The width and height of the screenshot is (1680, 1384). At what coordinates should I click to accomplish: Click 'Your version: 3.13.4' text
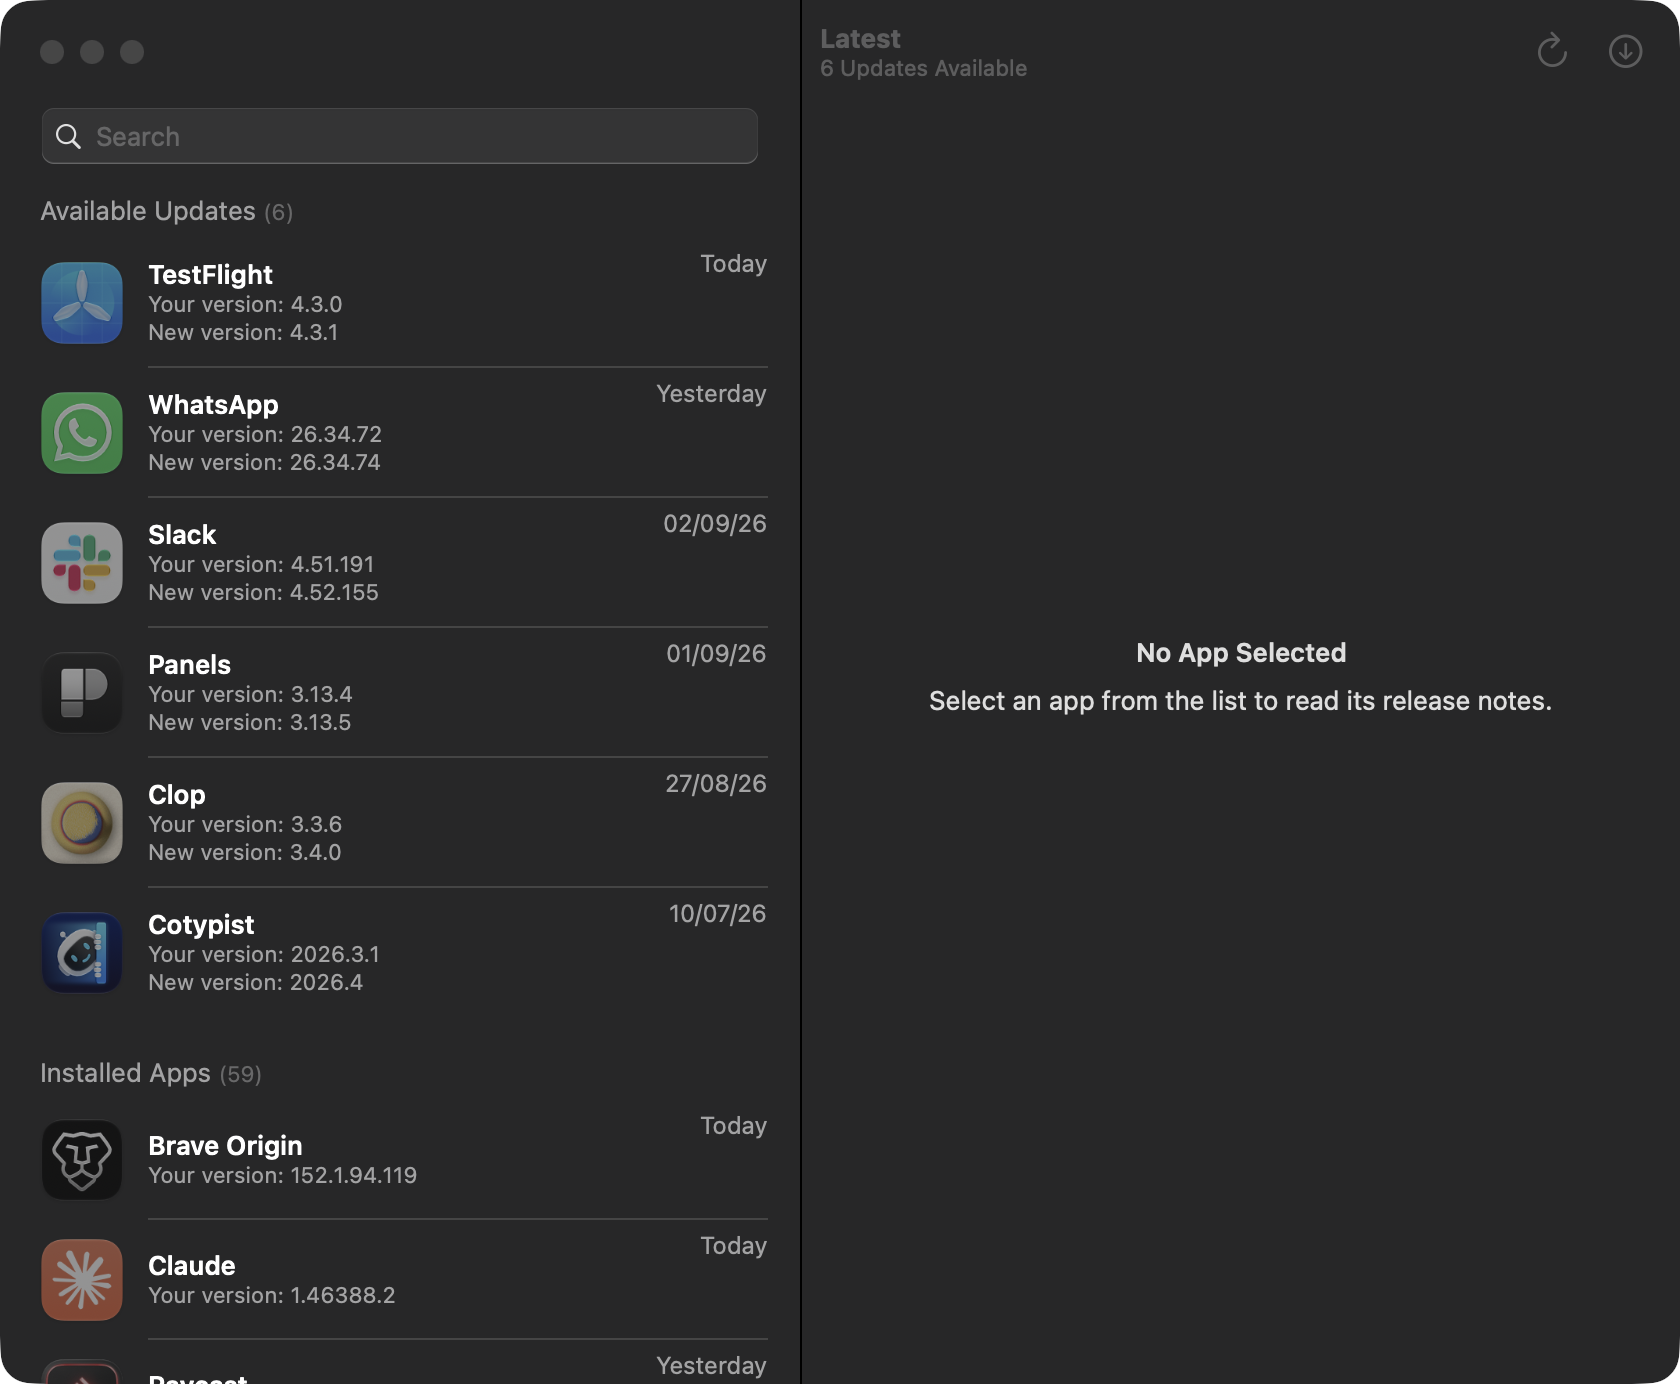tap(250, 694)
